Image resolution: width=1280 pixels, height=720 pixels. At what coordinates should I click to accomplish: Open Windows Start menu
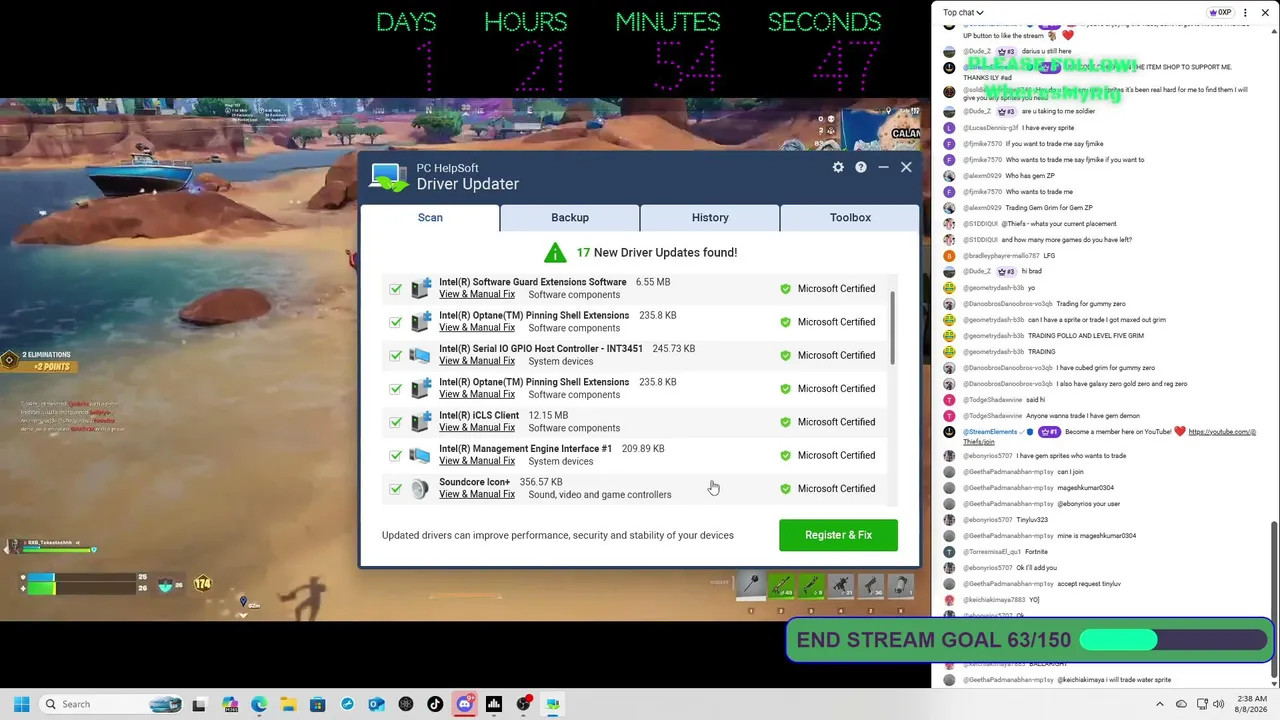(21, 704)
